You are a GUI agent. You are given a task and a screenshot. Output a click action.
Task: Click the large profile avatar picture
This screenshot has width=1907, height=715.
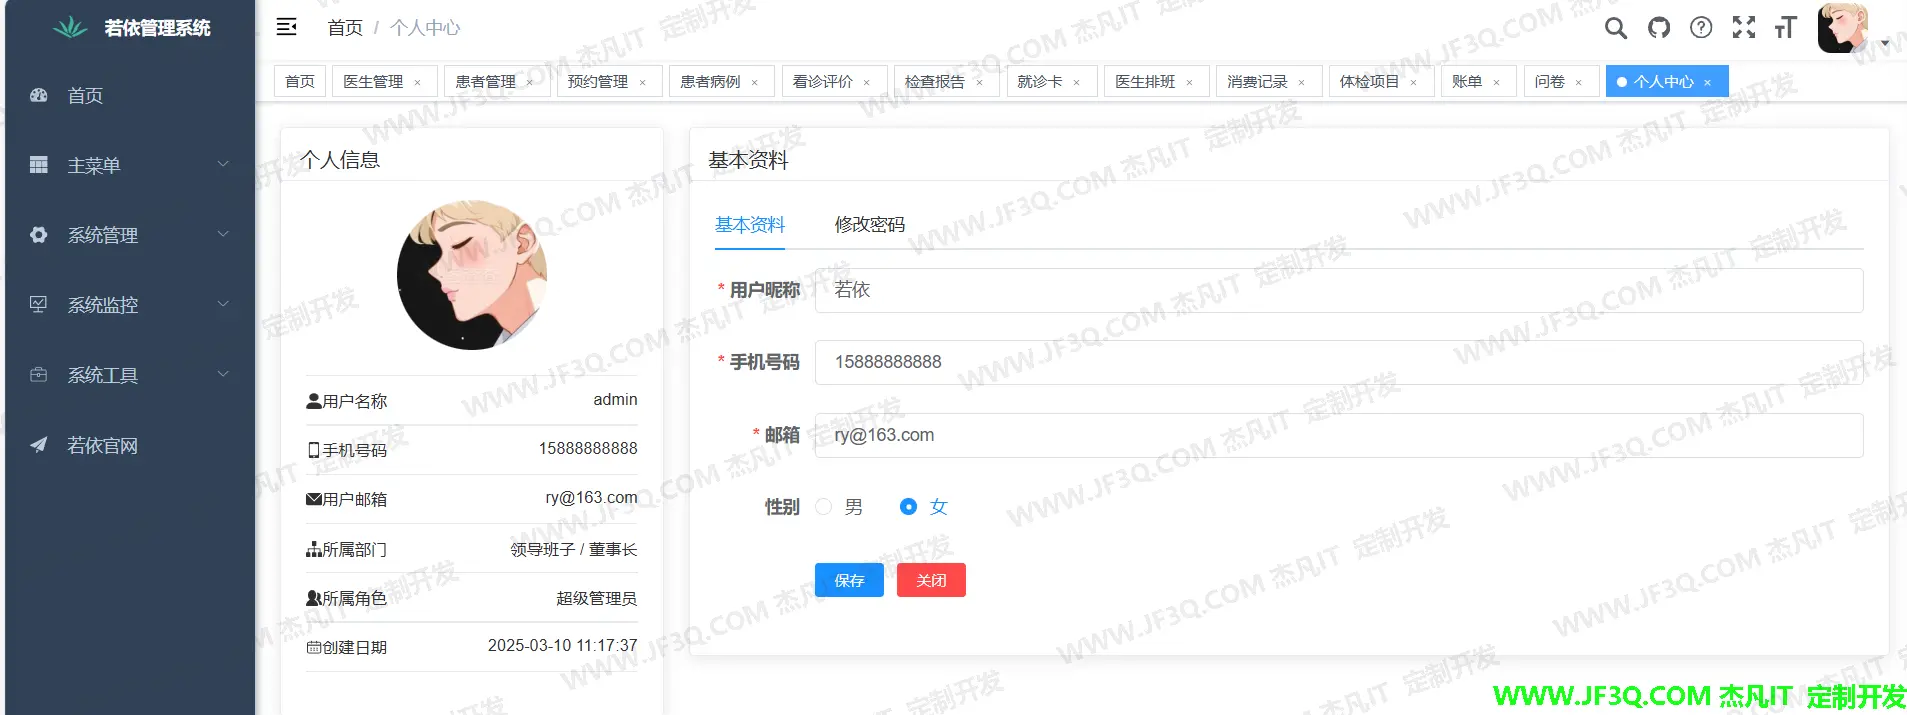click(472, 275)
